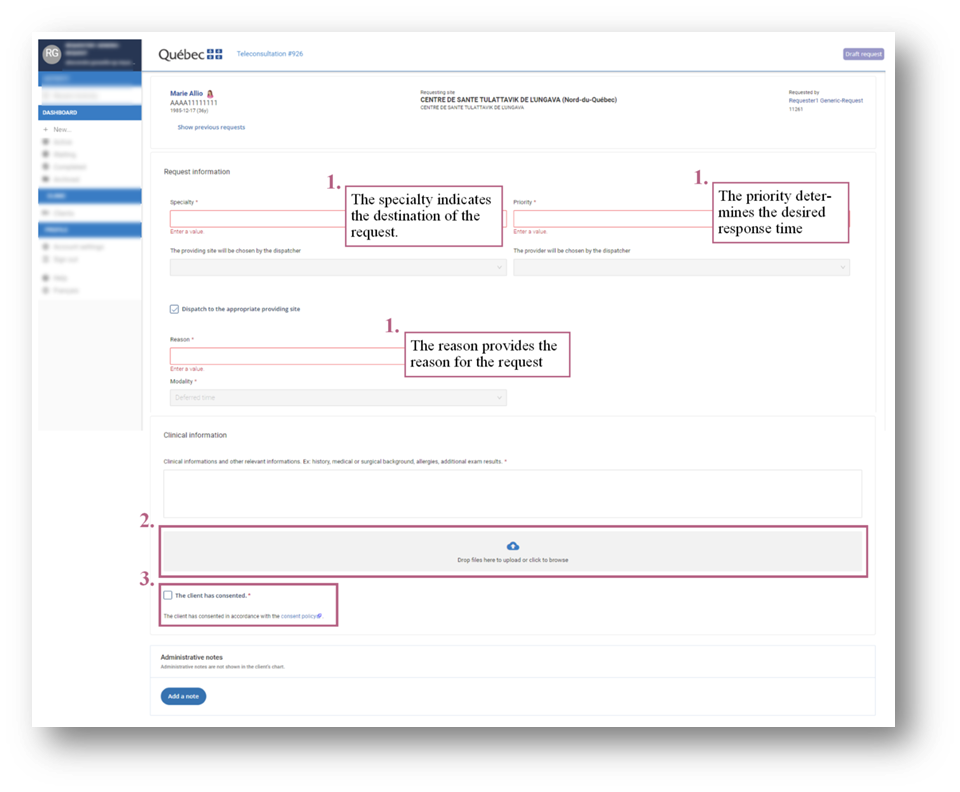960x792 pixels.
Task: Open the consent policy link
Action: tap(298, 616)
